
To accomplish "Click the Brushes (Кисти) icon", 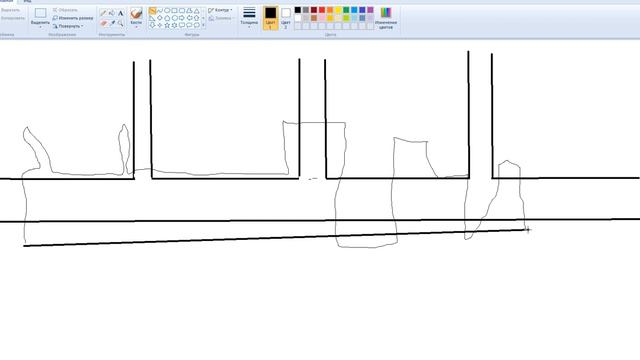I will [x=136, y=13].
